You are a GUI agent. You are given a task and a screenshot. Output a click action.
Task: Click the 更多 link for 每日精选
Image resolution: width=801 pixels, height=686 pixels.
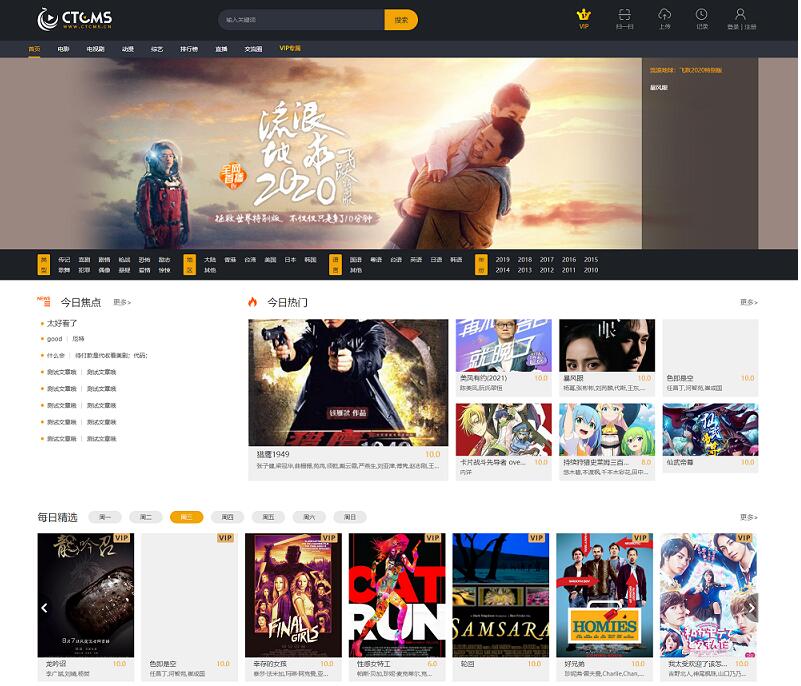pyautogui.click(x=749, y=517)
